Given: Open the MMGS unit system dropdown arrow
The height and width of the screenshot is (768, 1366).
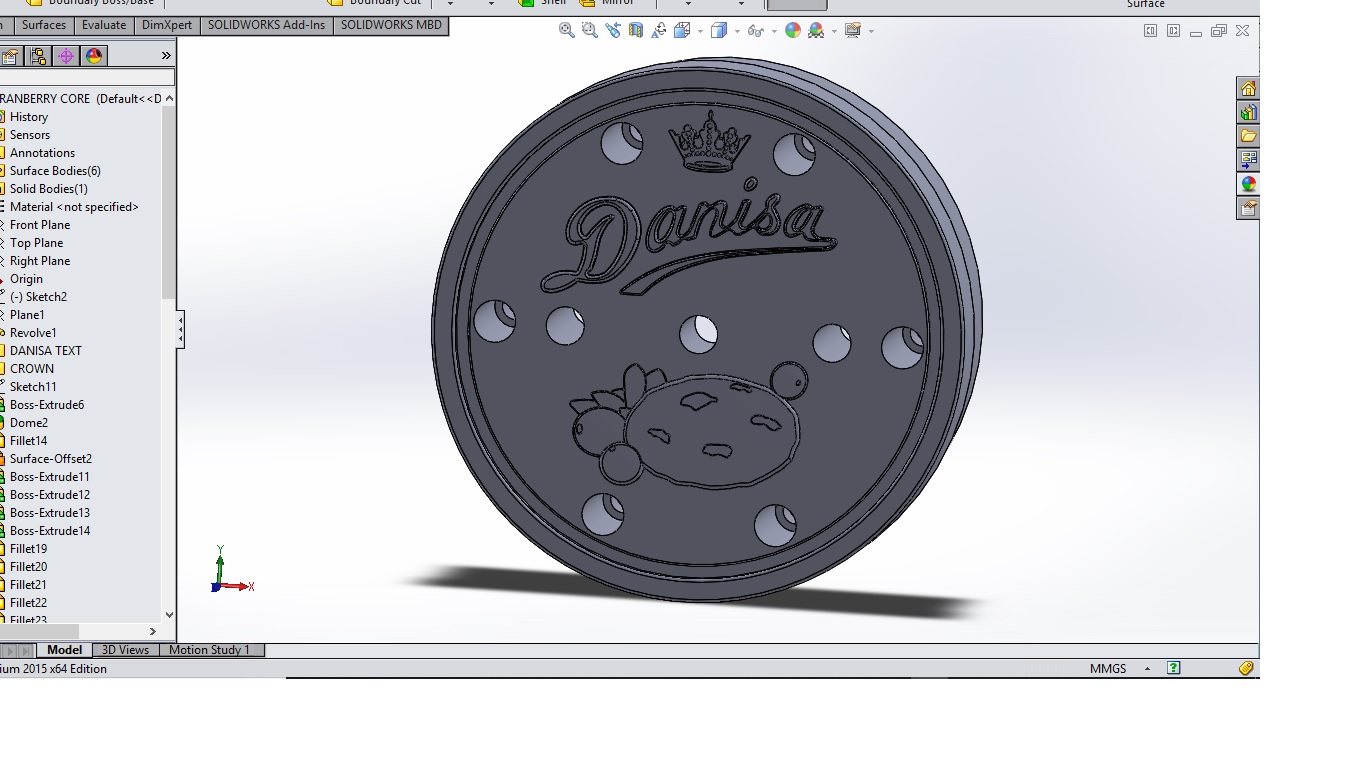Looking at the screenshot, I should click(1147, 669).
